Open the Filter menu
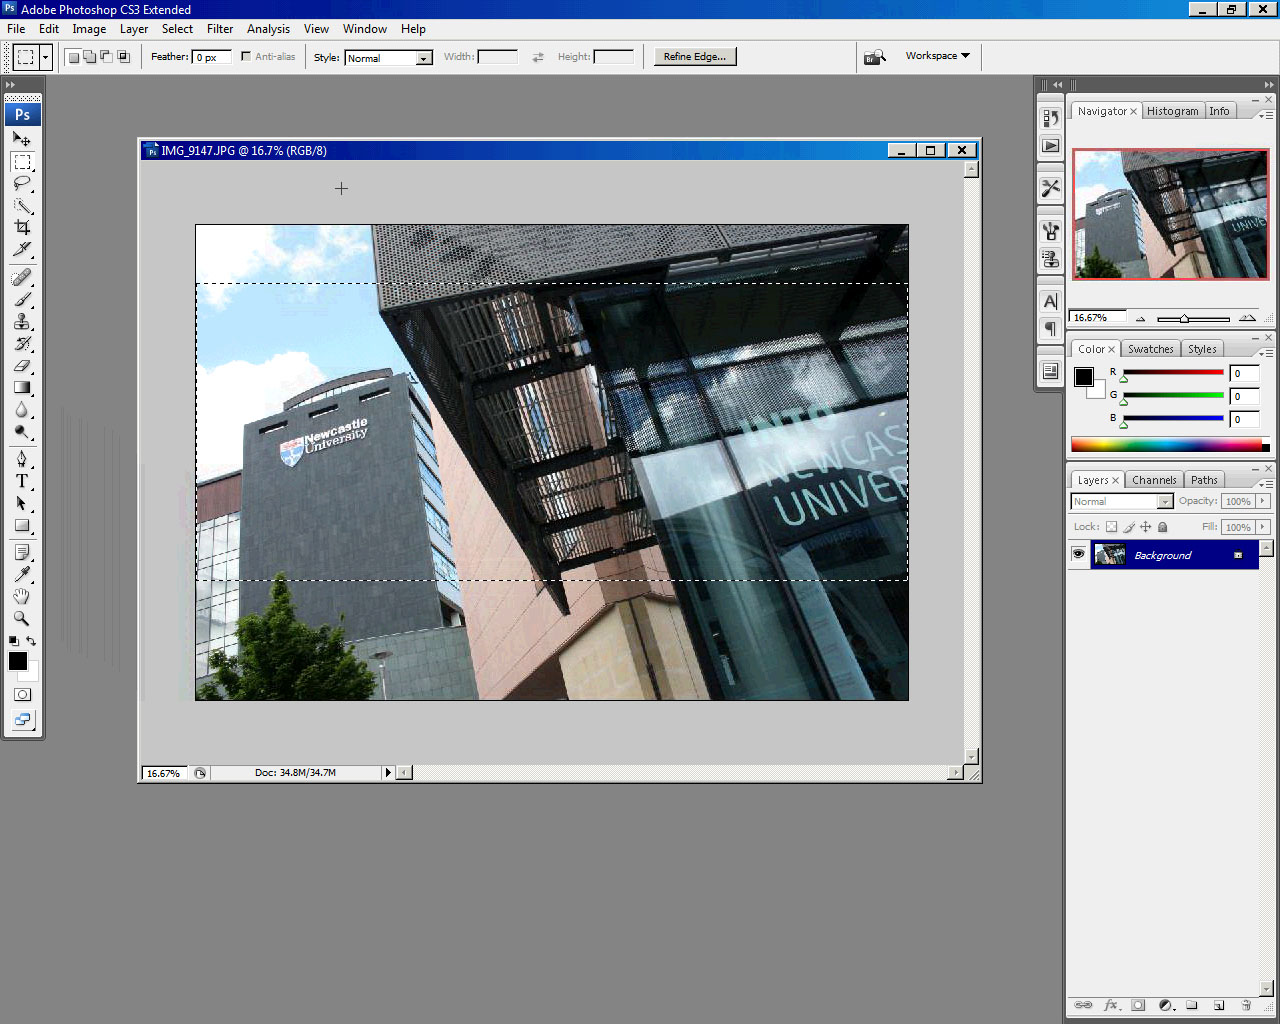Image resolution: width=1280 pixels, height=1024 pixels. point(220,29)
